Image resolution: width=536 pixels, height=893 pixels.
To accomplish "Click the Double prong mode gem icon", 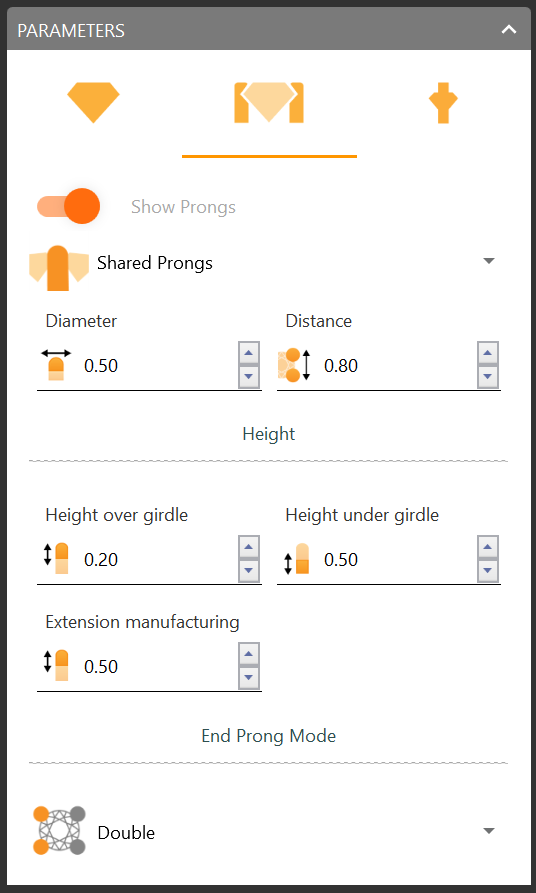I will click(x=59, y=830).
